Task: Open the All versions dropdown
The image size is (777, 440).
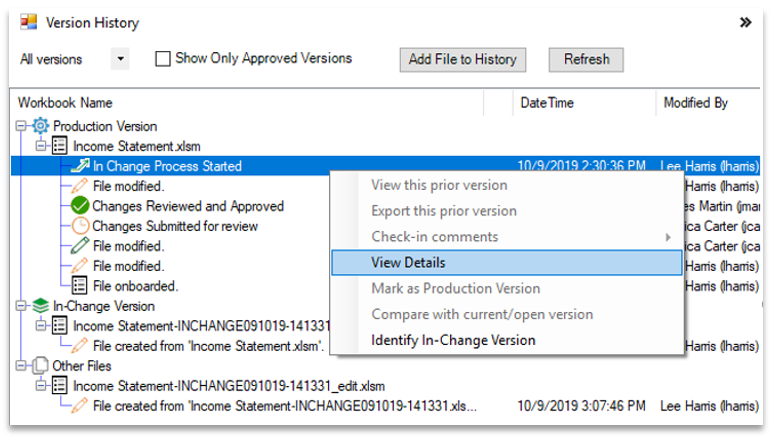Action: point(120,59)
